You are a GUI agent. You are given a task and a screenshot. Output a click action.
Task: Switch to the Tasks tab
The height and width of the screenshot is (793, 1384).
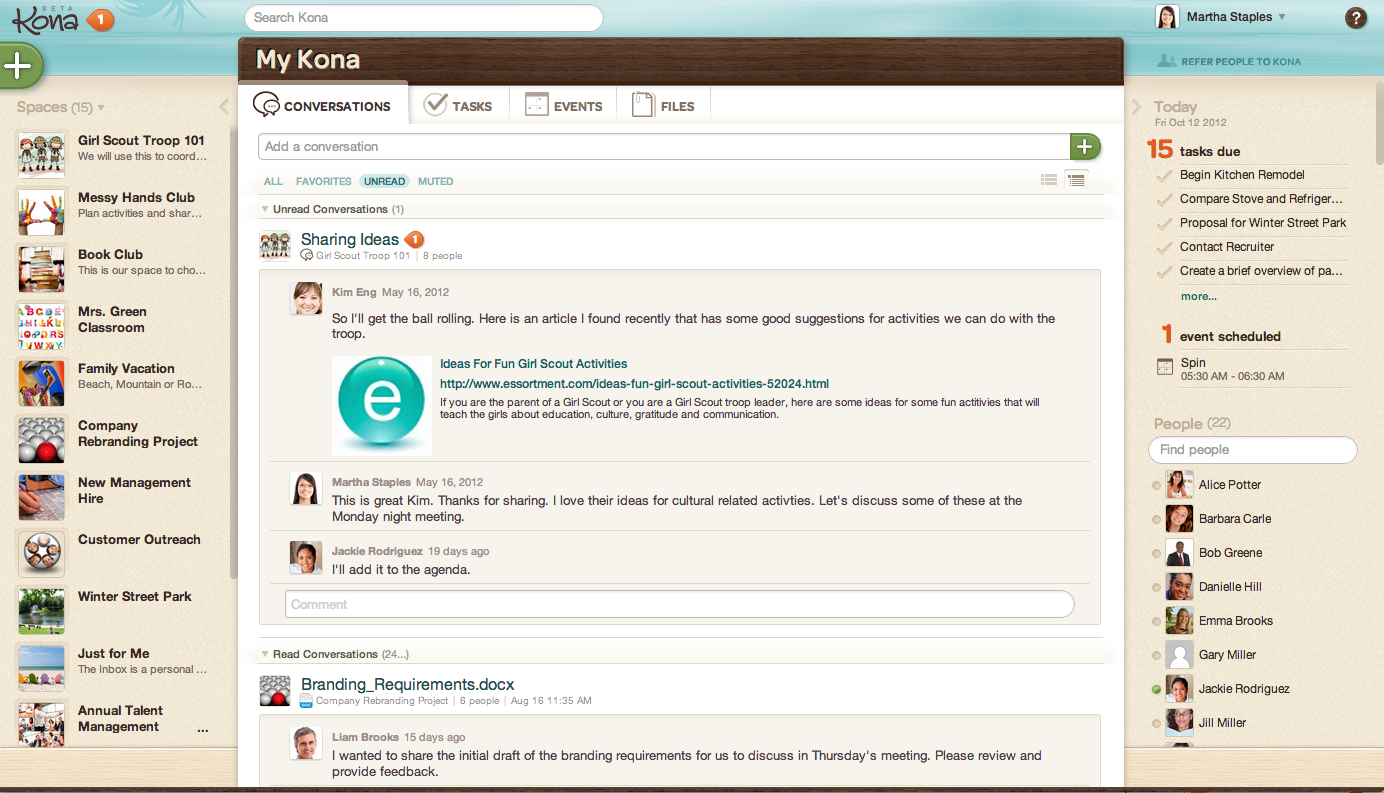pos(459,105)
